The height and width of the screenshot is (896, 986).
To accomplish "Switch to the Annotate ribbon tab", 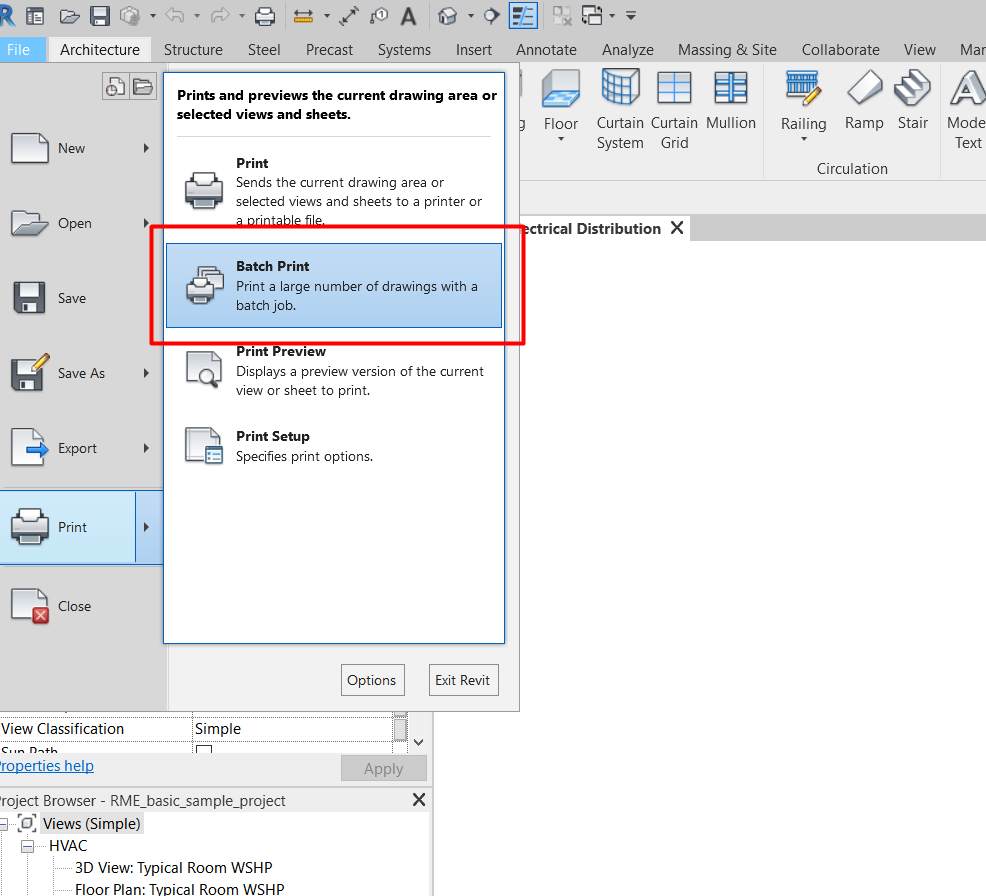I will (546, 50).
